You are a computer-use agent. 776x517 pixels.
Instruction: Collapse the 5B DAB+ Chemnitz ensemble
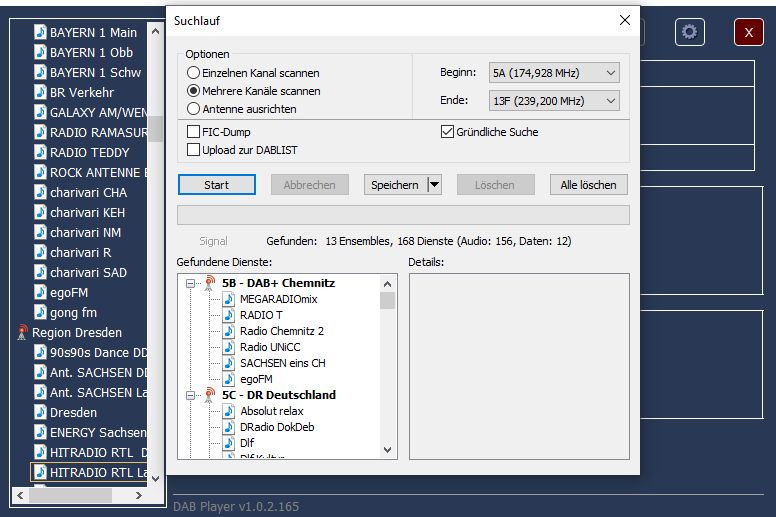pyautogui.click(x=190, y=283)
